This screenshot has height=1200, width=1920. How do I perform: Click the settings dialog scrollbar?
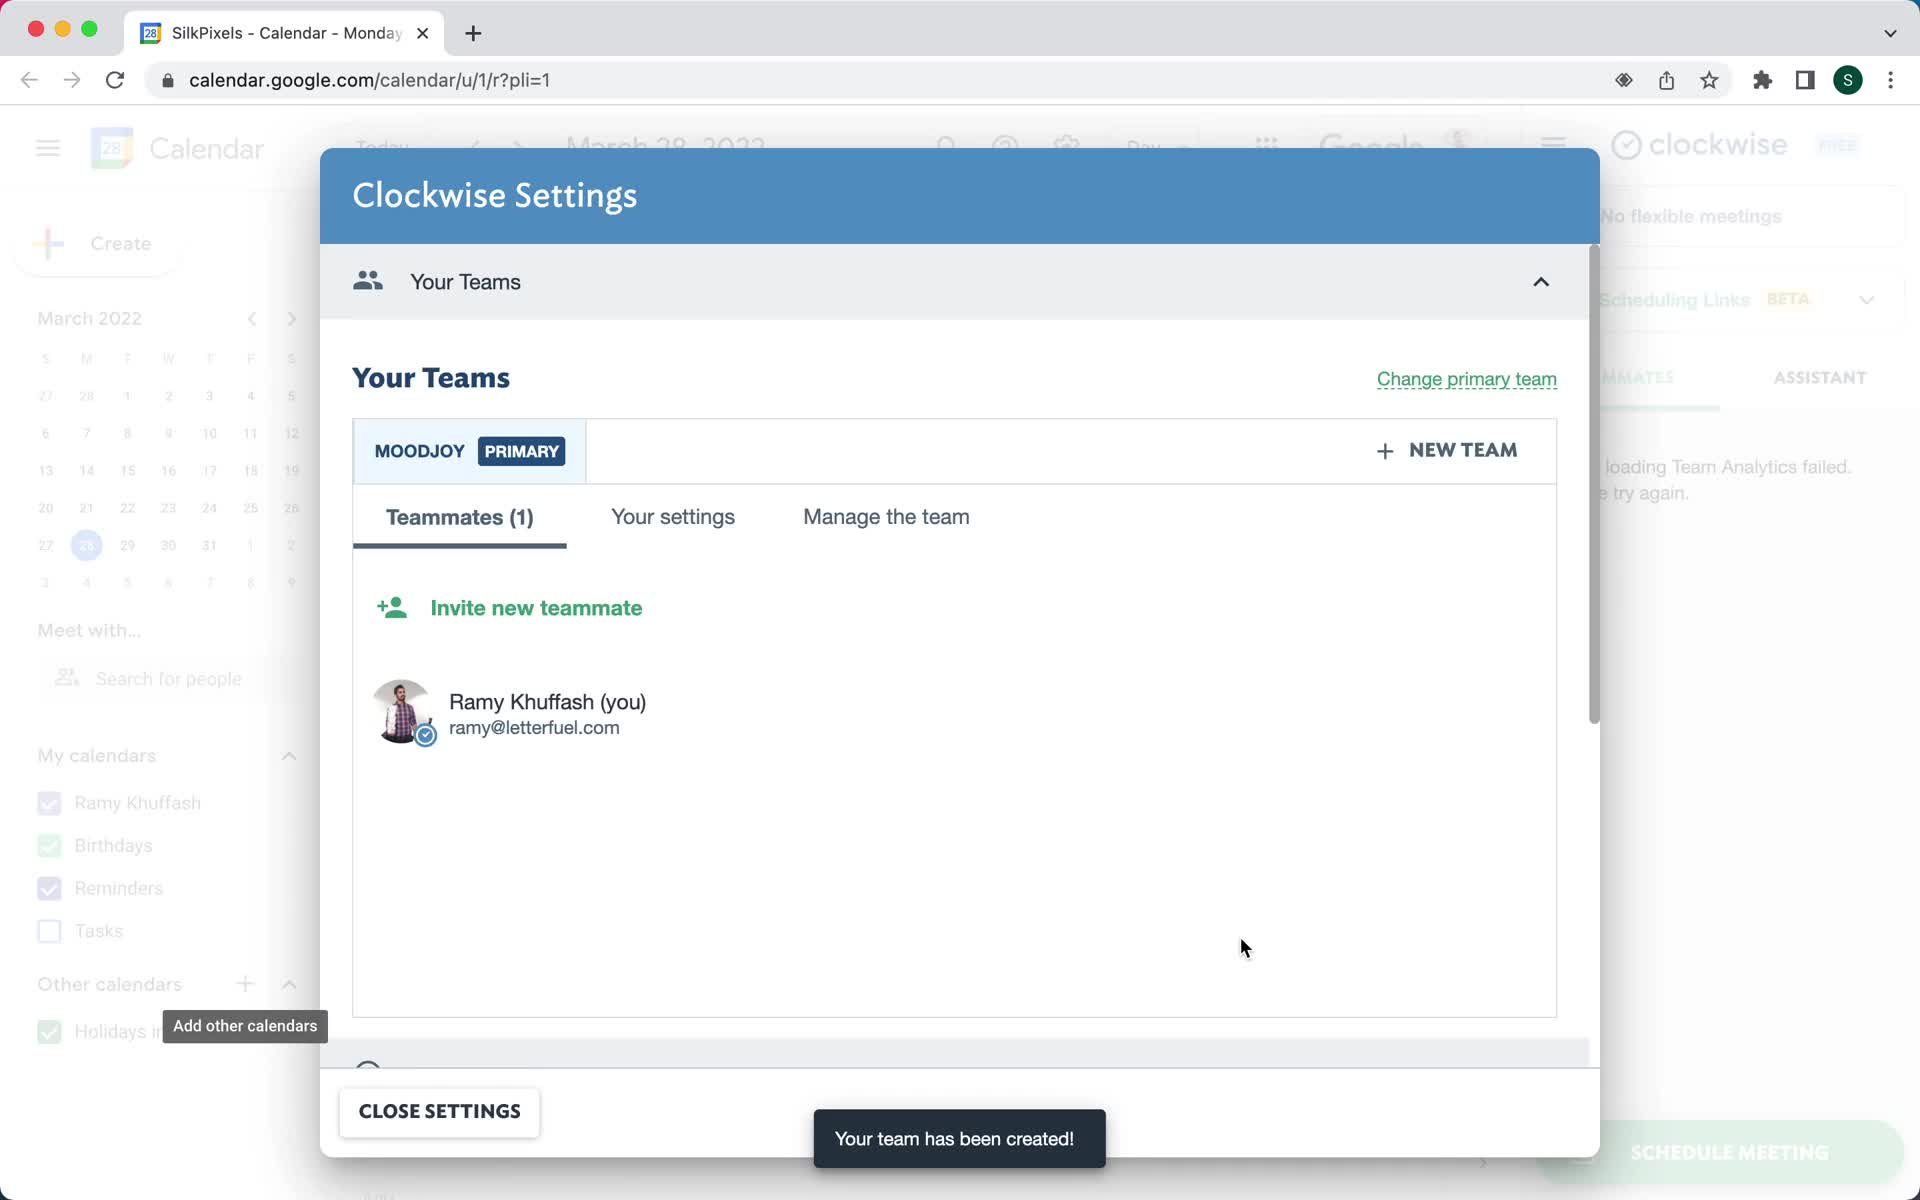1593,484
